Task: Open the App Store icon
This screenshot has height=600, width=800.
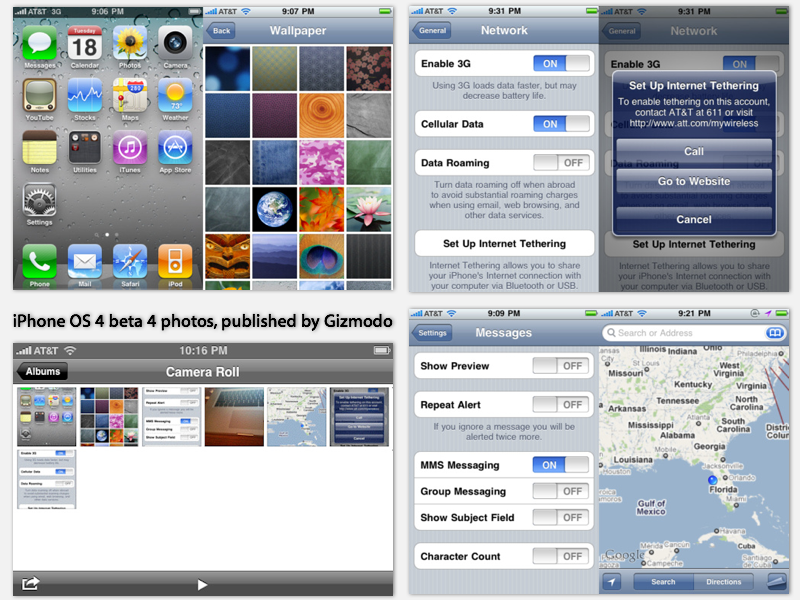Action: click(x=175, y=147)
